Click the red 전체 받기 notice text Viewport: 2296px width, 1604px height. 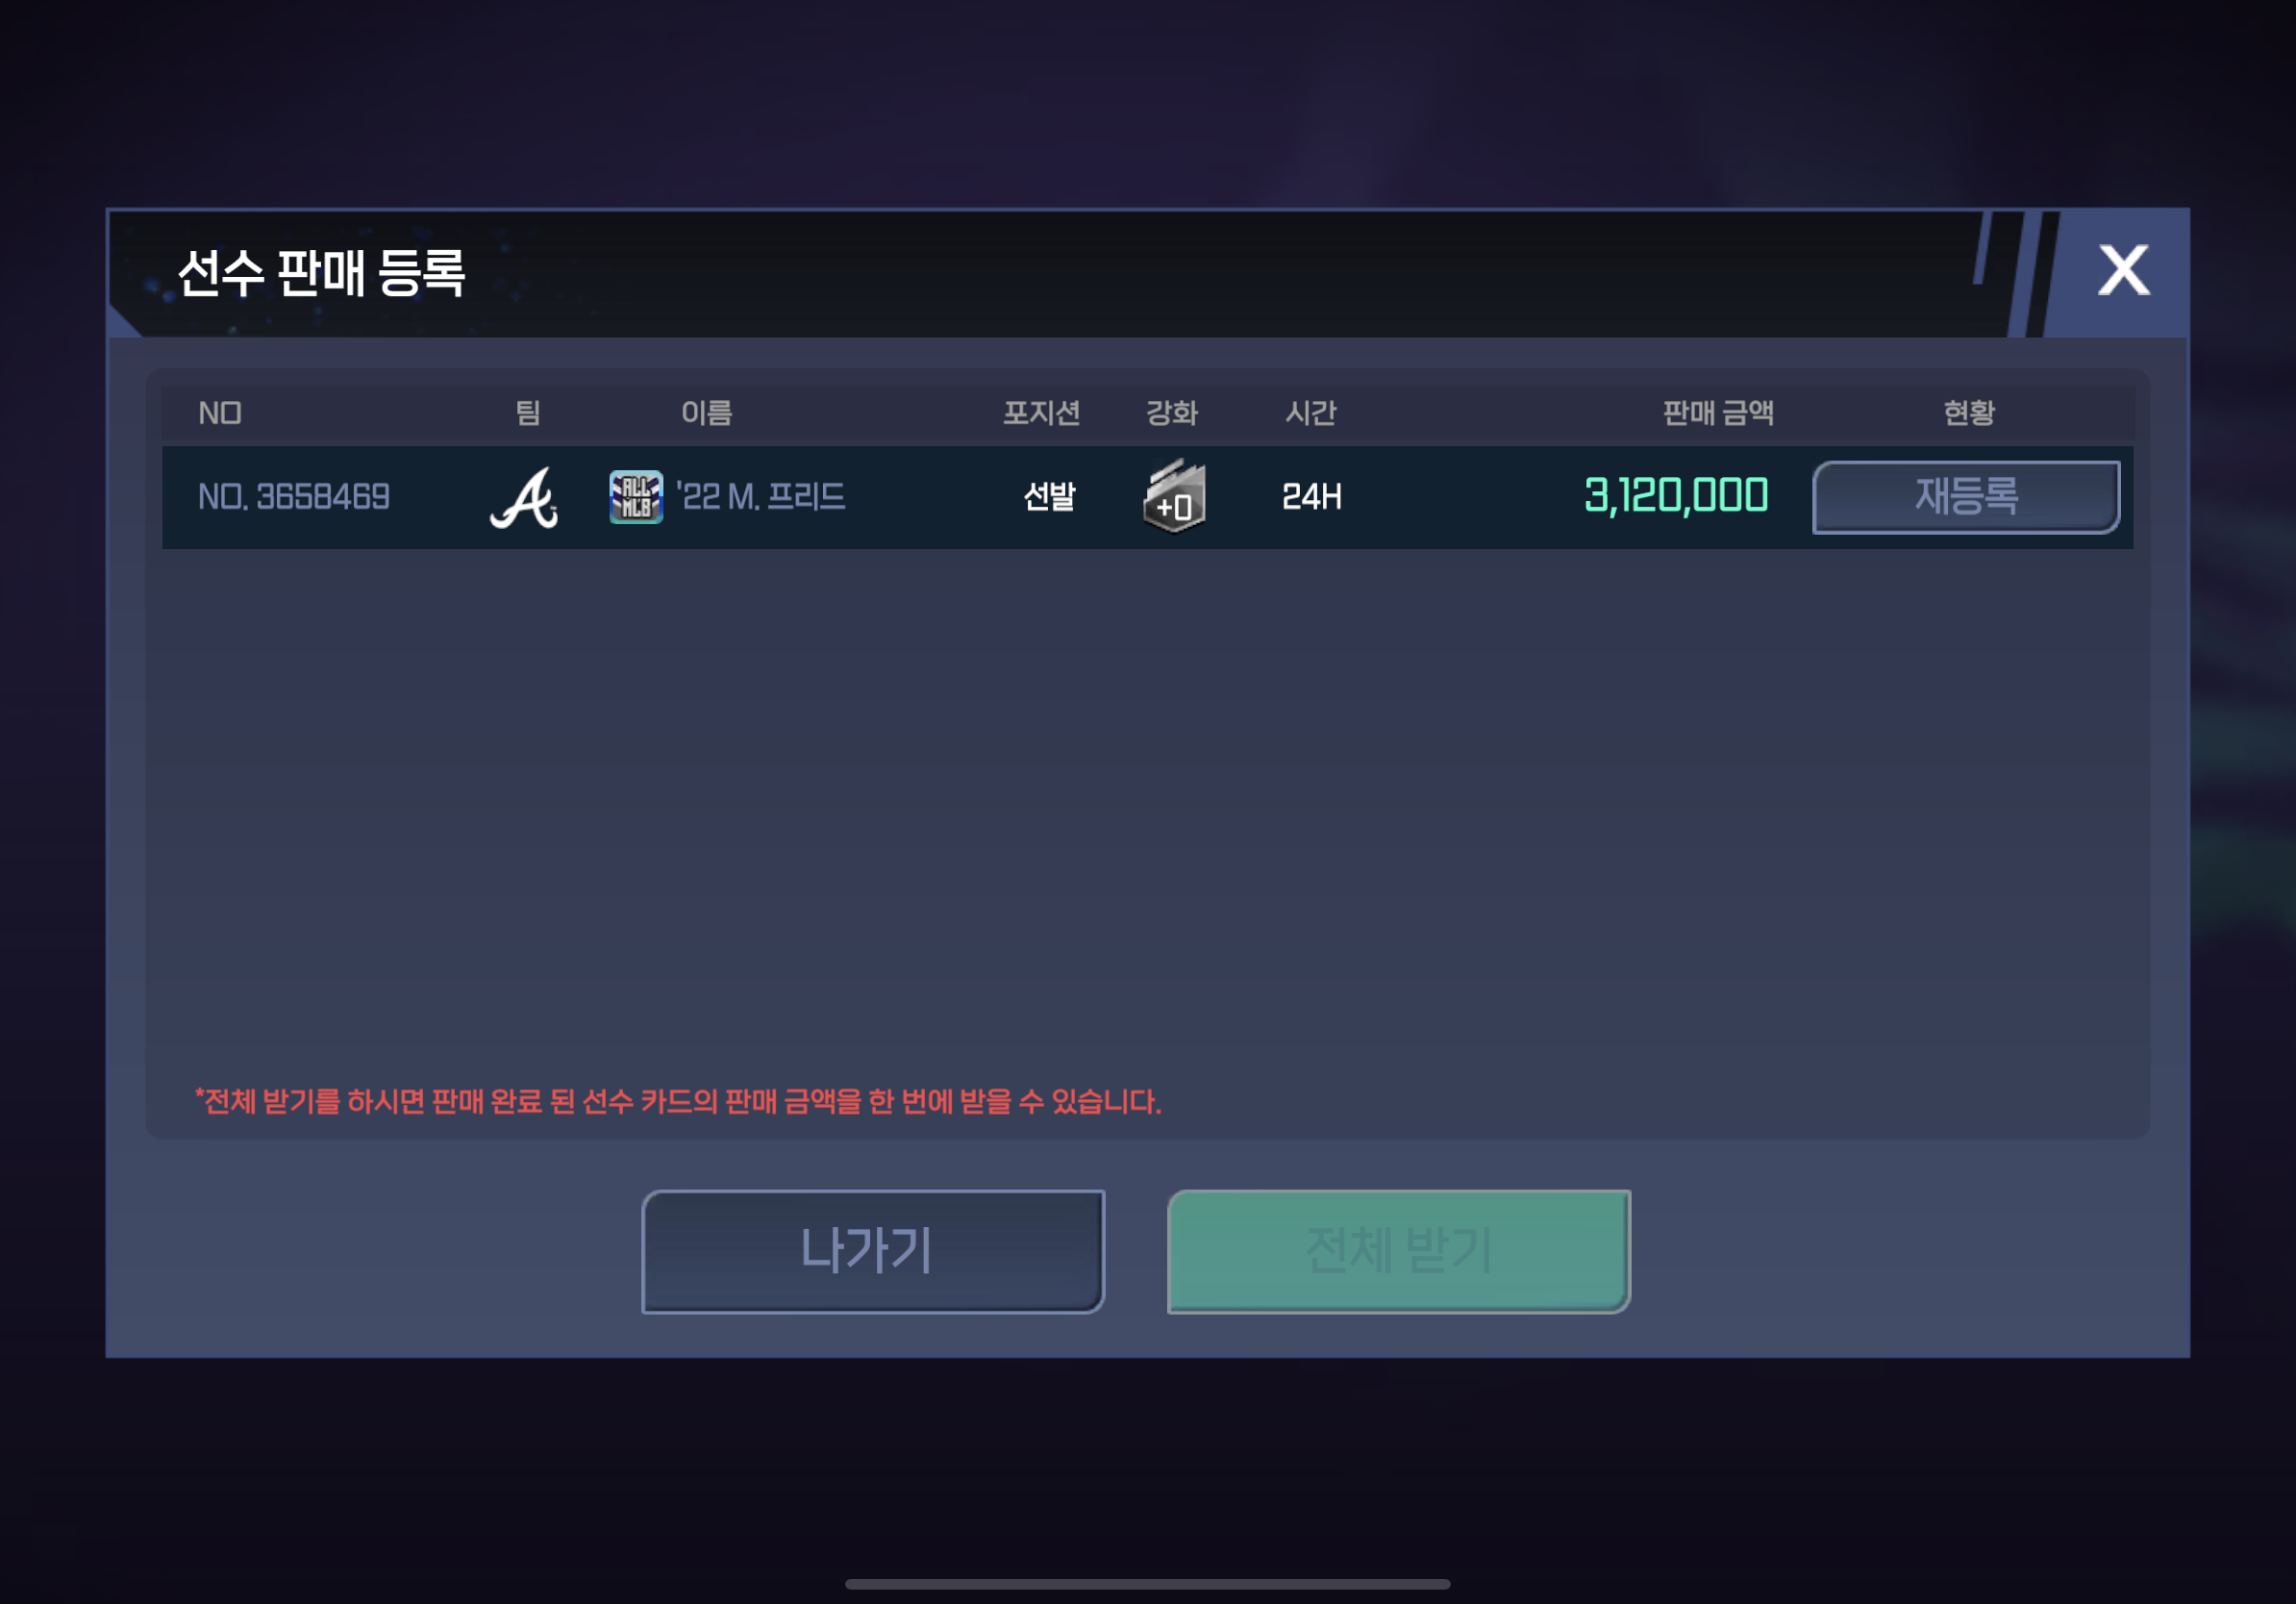point(678,1101)
